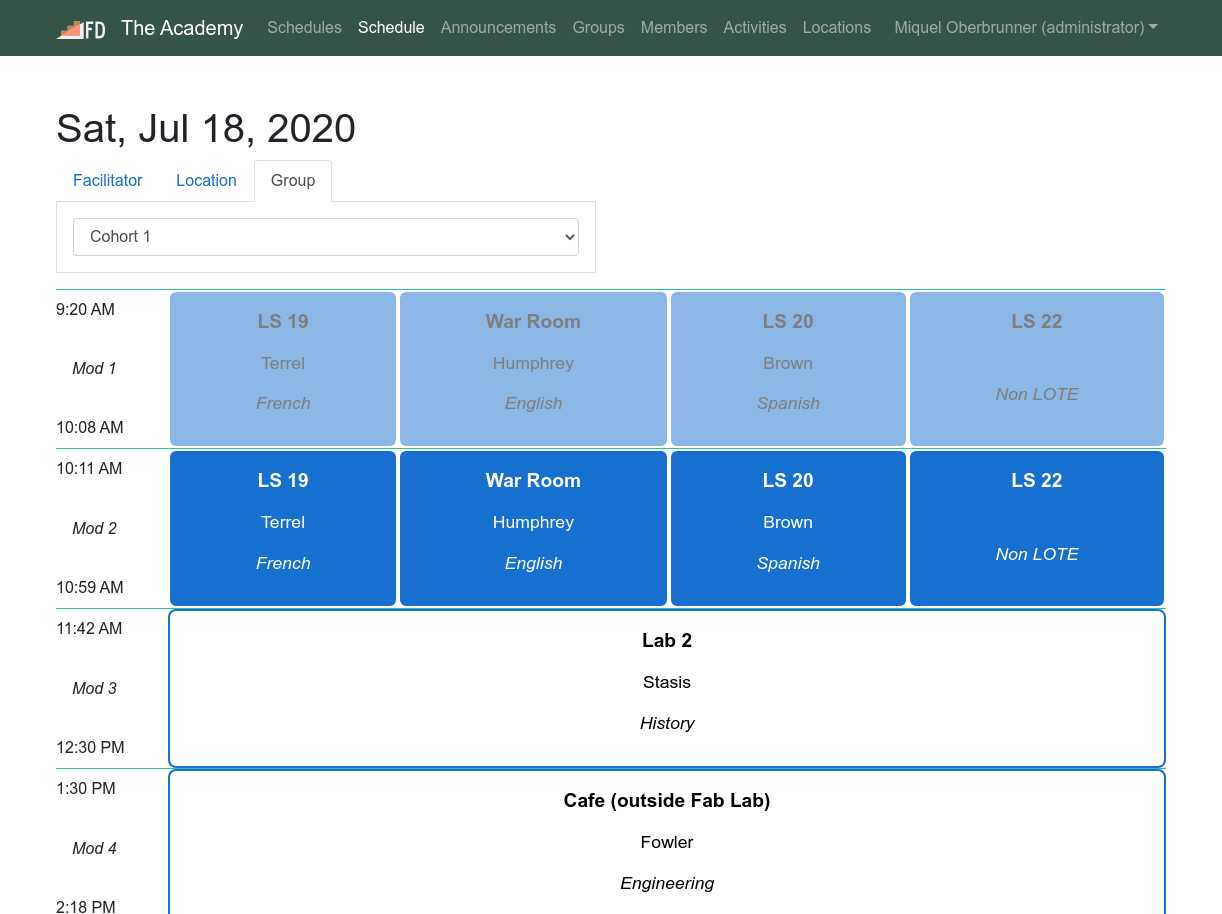Viewport: 1222px width, 914px height.
Task: Switch to the Facilitator tab
Action: point(108,181)
